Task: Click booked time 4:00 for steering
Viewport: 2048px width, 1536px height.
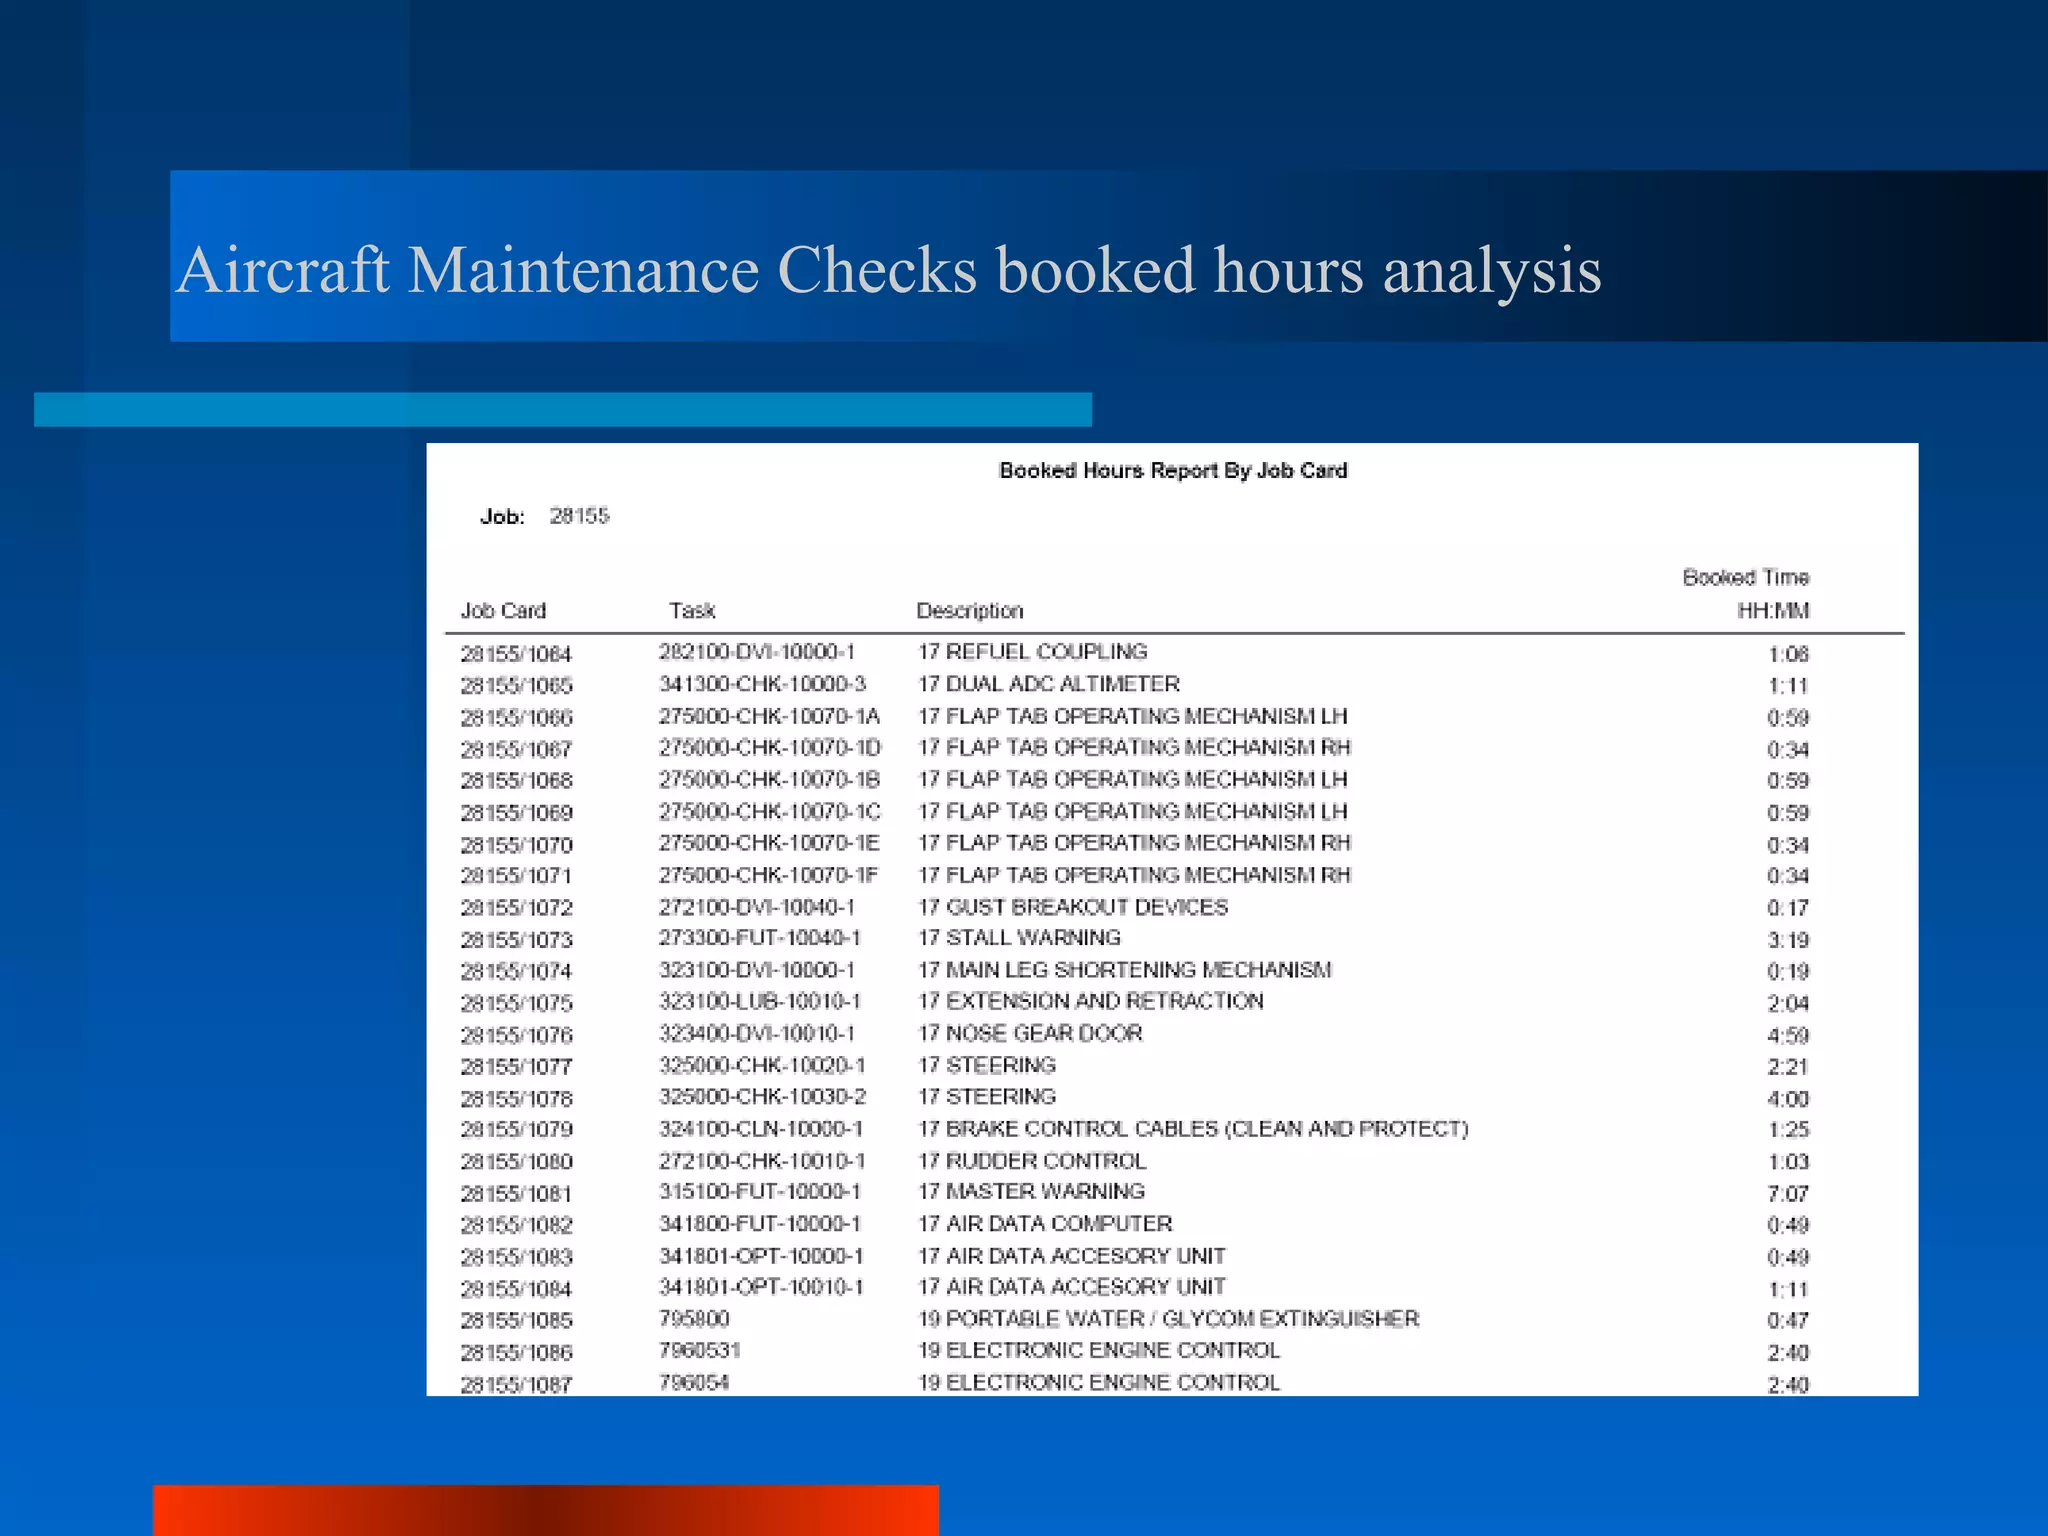Action: pyautogui.click(x=1788, y=1099)
